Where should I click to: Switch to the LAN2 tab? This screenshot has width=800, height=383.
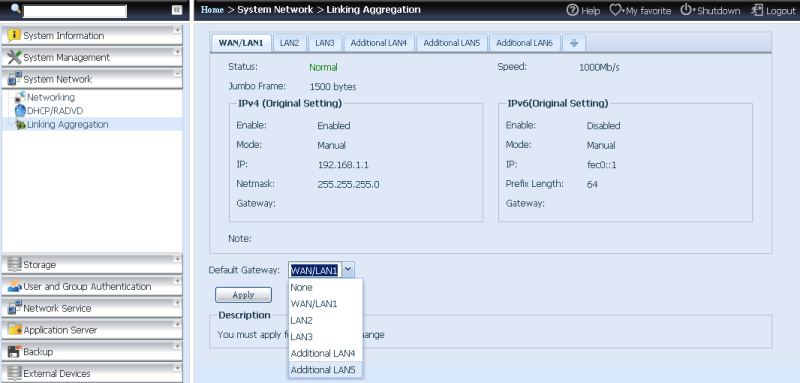(x=289, y=43)
